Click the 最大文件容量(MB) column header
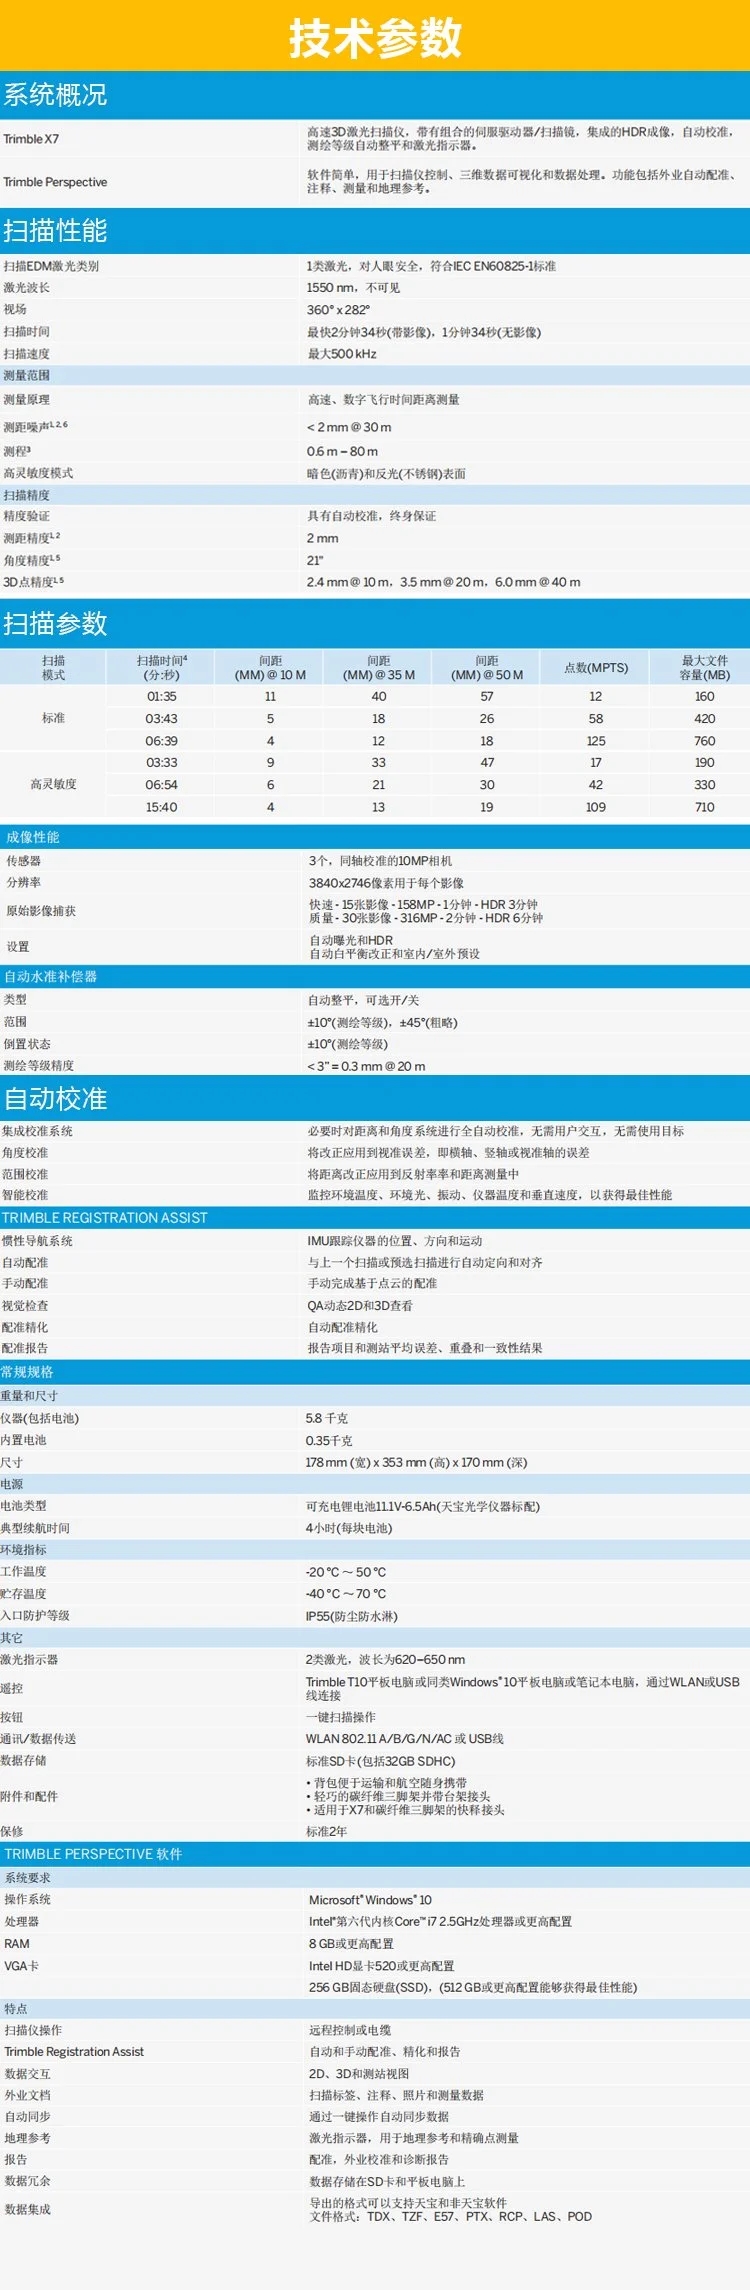 click(705, 667)
